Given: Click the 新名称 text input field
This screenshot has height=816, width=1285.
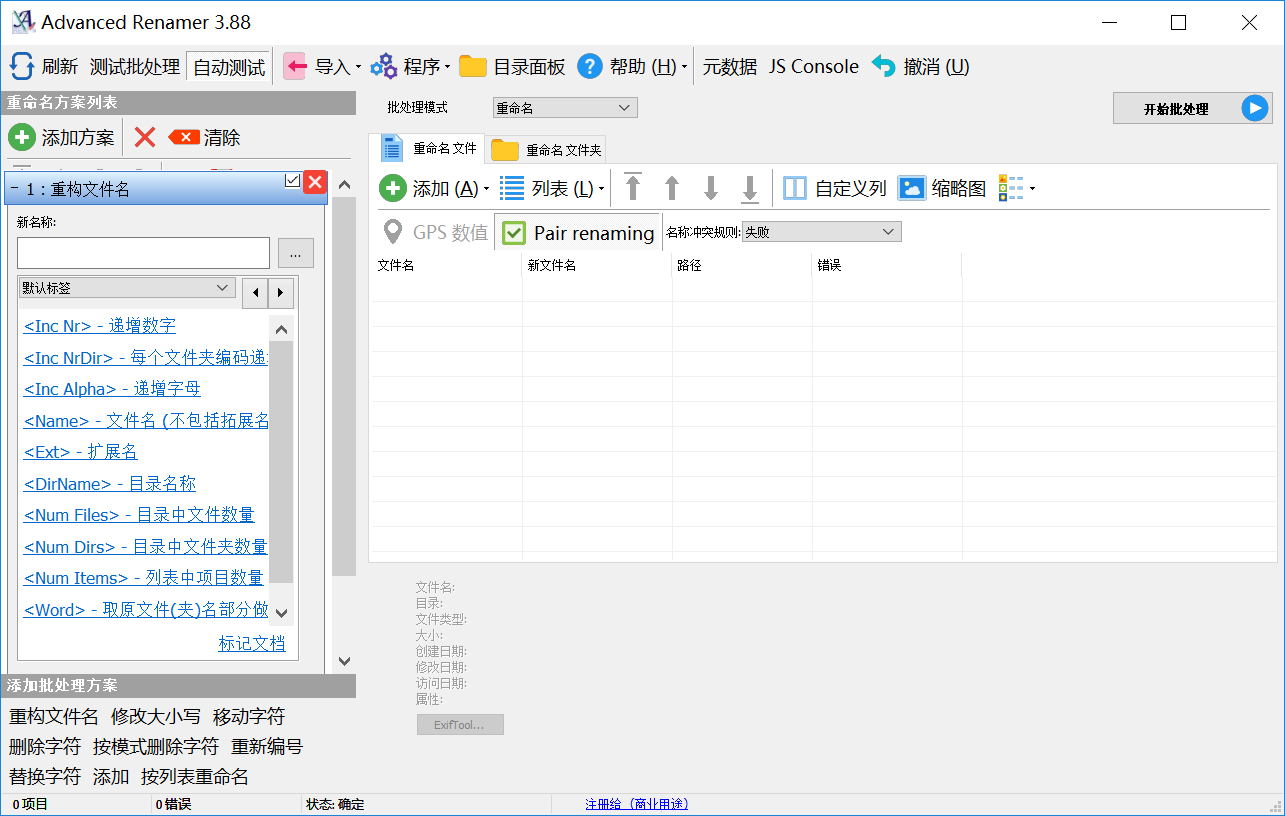Looking at the screenshot, I should coord(144,253).
